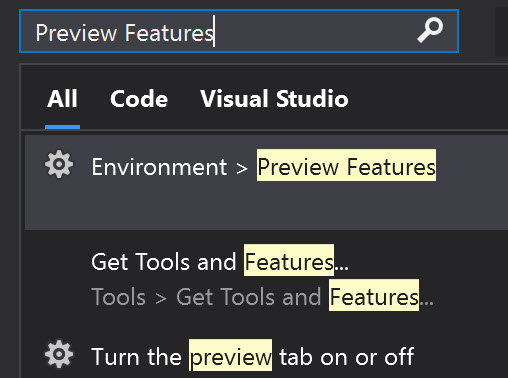Viewport: 508px width, 378px height.
Task: Click gear icon beside Environment result
Action: pos(59,164)
